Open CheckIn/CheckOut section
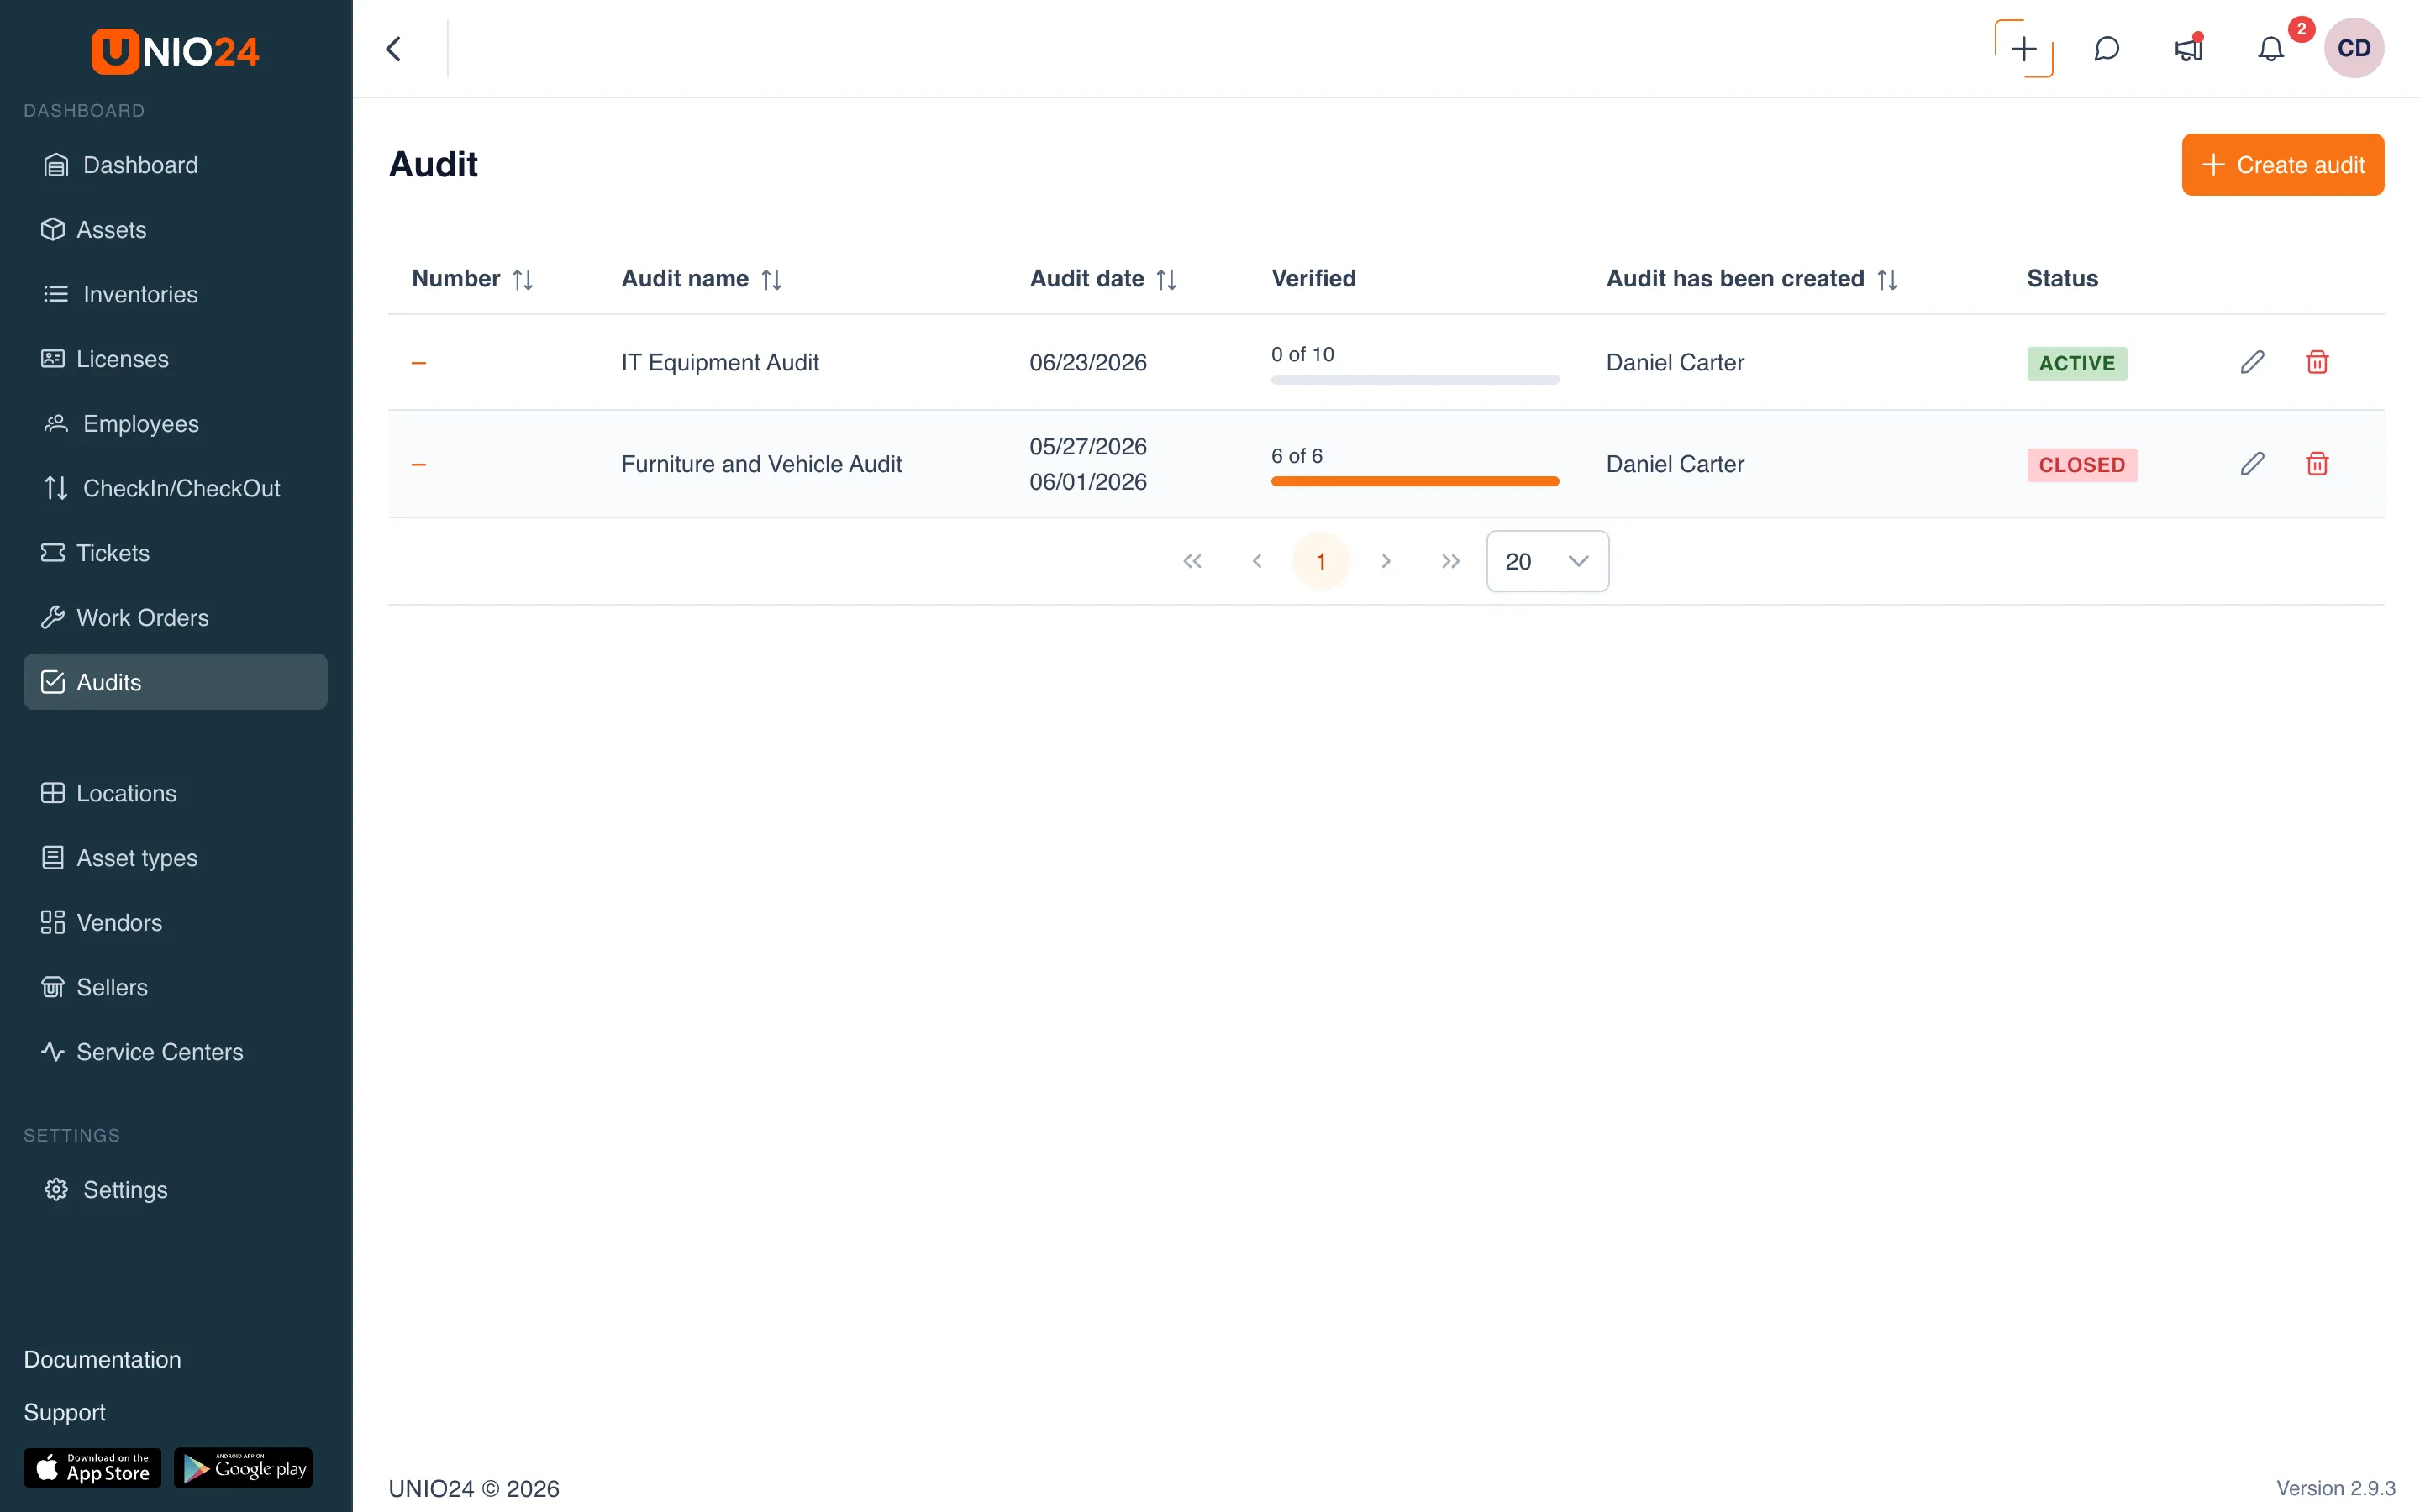This screenshot has width=2420, height=1512. coord(175,488)
